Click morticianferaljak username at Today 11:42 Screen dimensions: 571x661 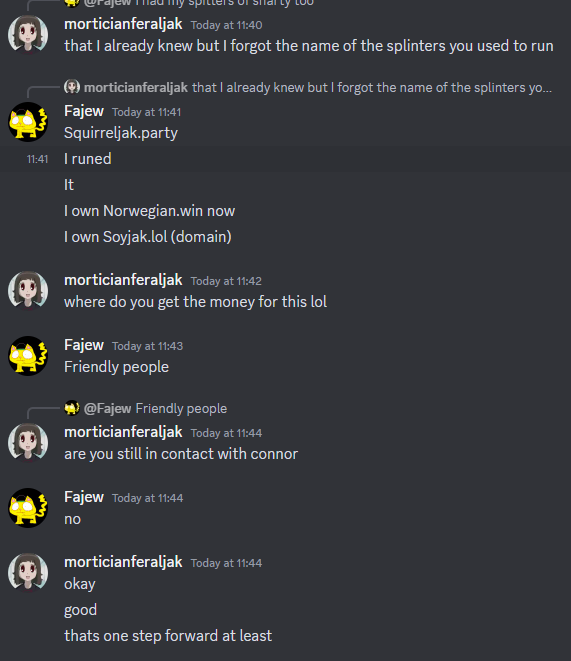(123, 280)
